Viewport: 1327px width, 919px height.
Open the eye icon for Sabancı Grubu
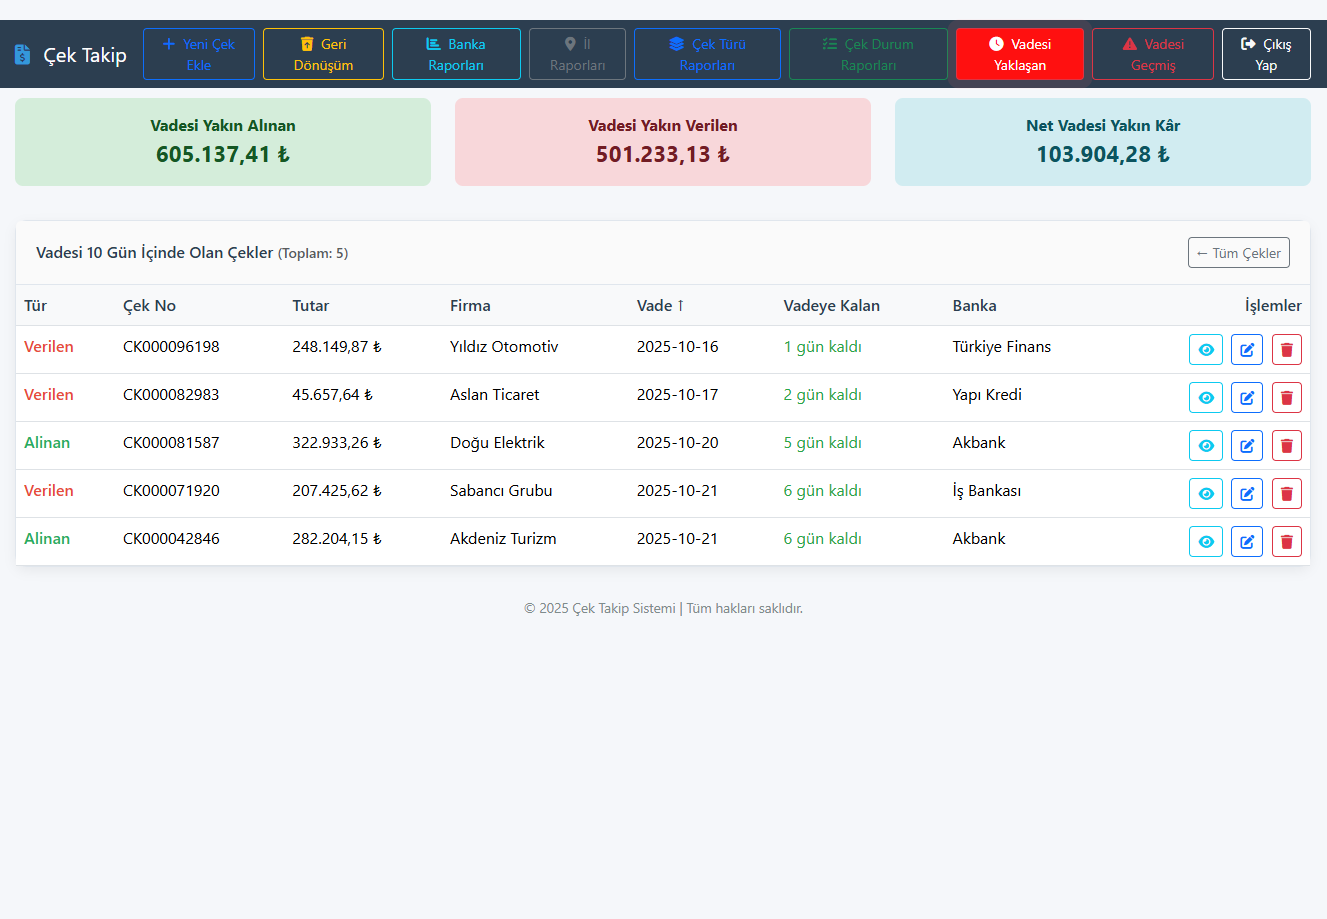(1205, 494)
